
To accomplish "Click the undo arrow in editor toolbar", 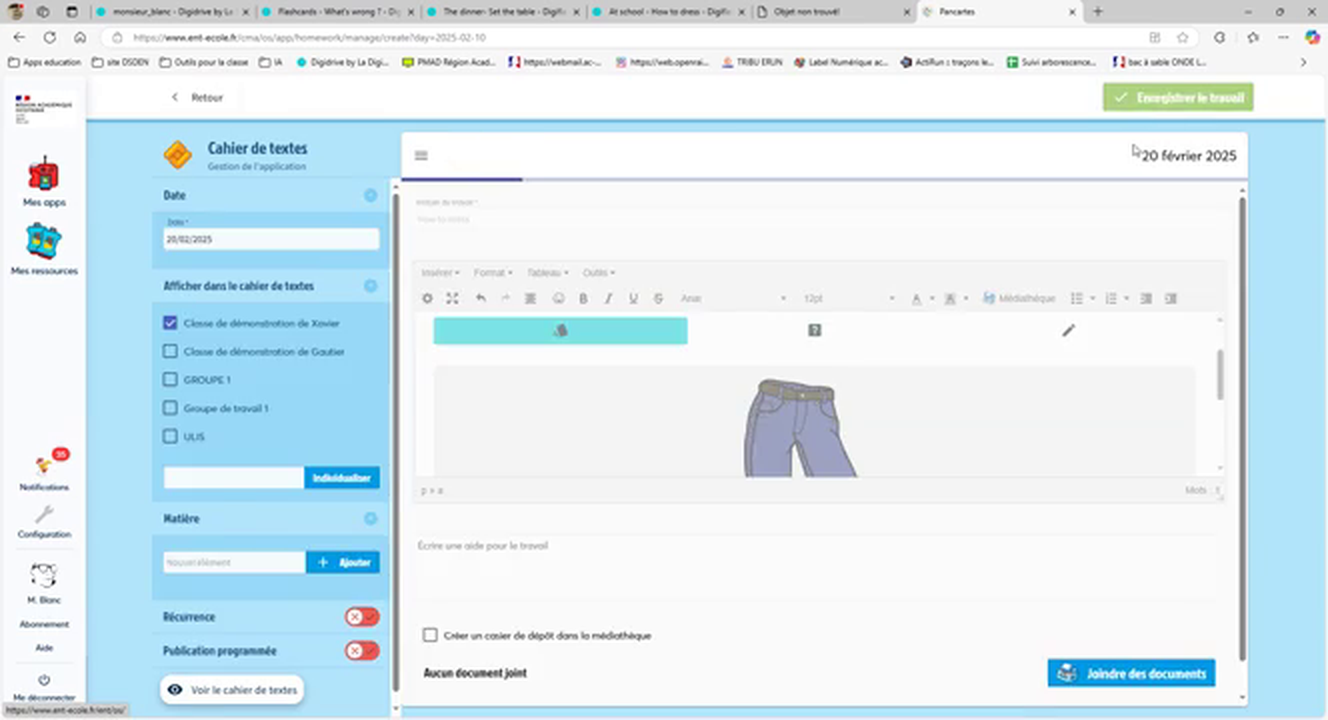I will click(x=480, y=299).
